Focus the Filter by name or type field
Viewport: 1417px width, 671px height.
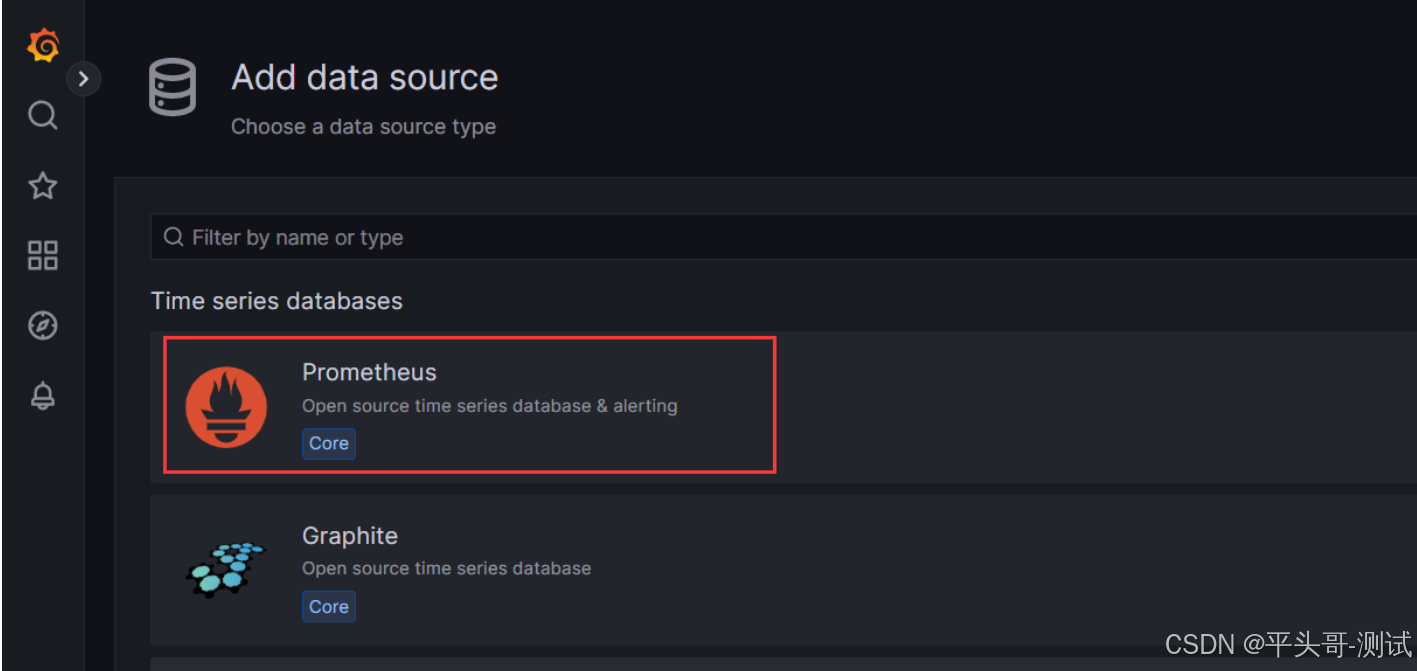783,237
